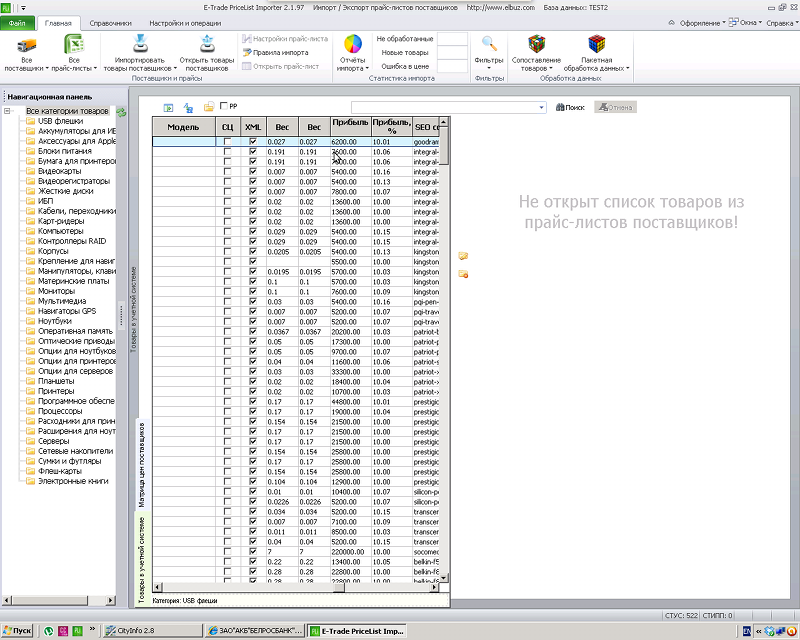Viewport: 800px width, 640px height.
Task: Click the folder icon of Видеокарты category
Action: [x=31, y=171]
